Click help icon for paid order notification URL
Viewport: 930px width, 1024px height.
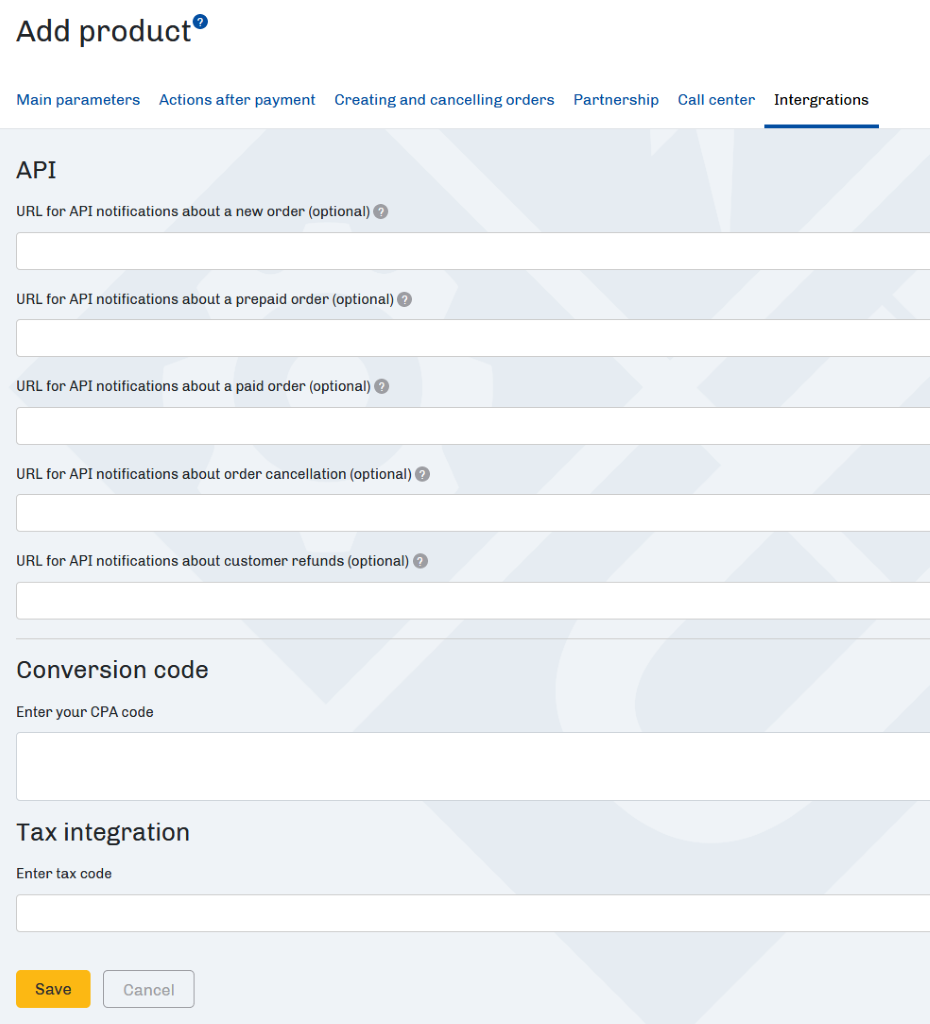tap(382, 386)
